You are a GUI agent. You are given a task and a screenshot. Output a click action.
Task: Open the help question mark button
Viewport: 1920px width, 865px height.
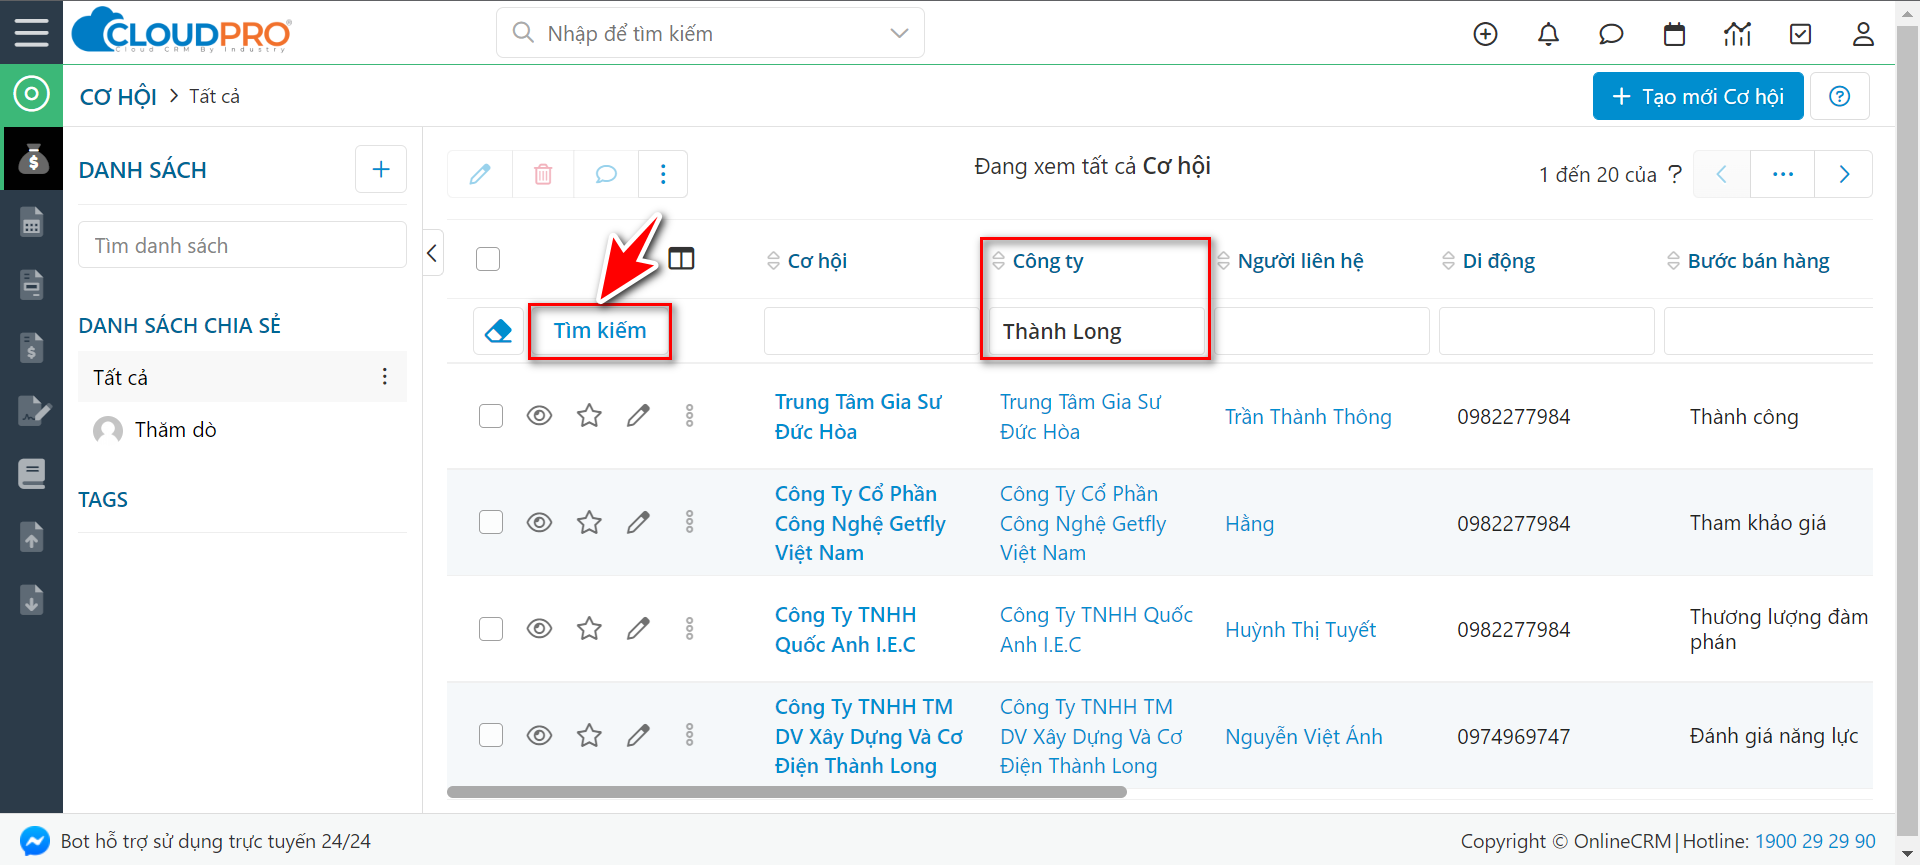click(1840, 96)
